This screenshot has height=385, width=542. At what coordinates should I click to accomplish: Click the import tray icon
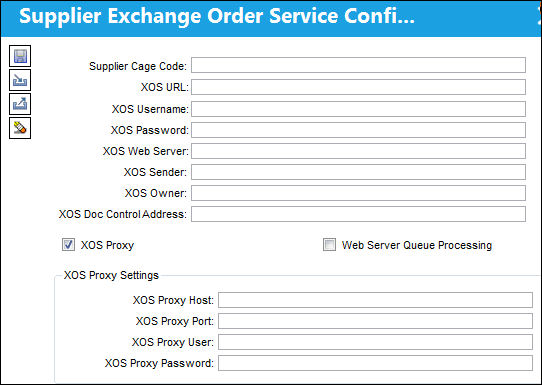(20, 80)
